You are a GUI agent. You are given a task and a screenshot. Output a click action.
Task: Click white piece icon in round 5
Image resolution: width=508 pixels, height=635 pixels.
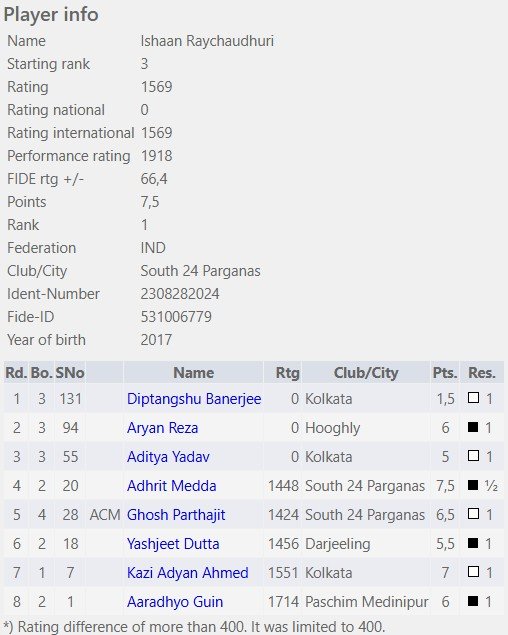[x=473, y=514]
